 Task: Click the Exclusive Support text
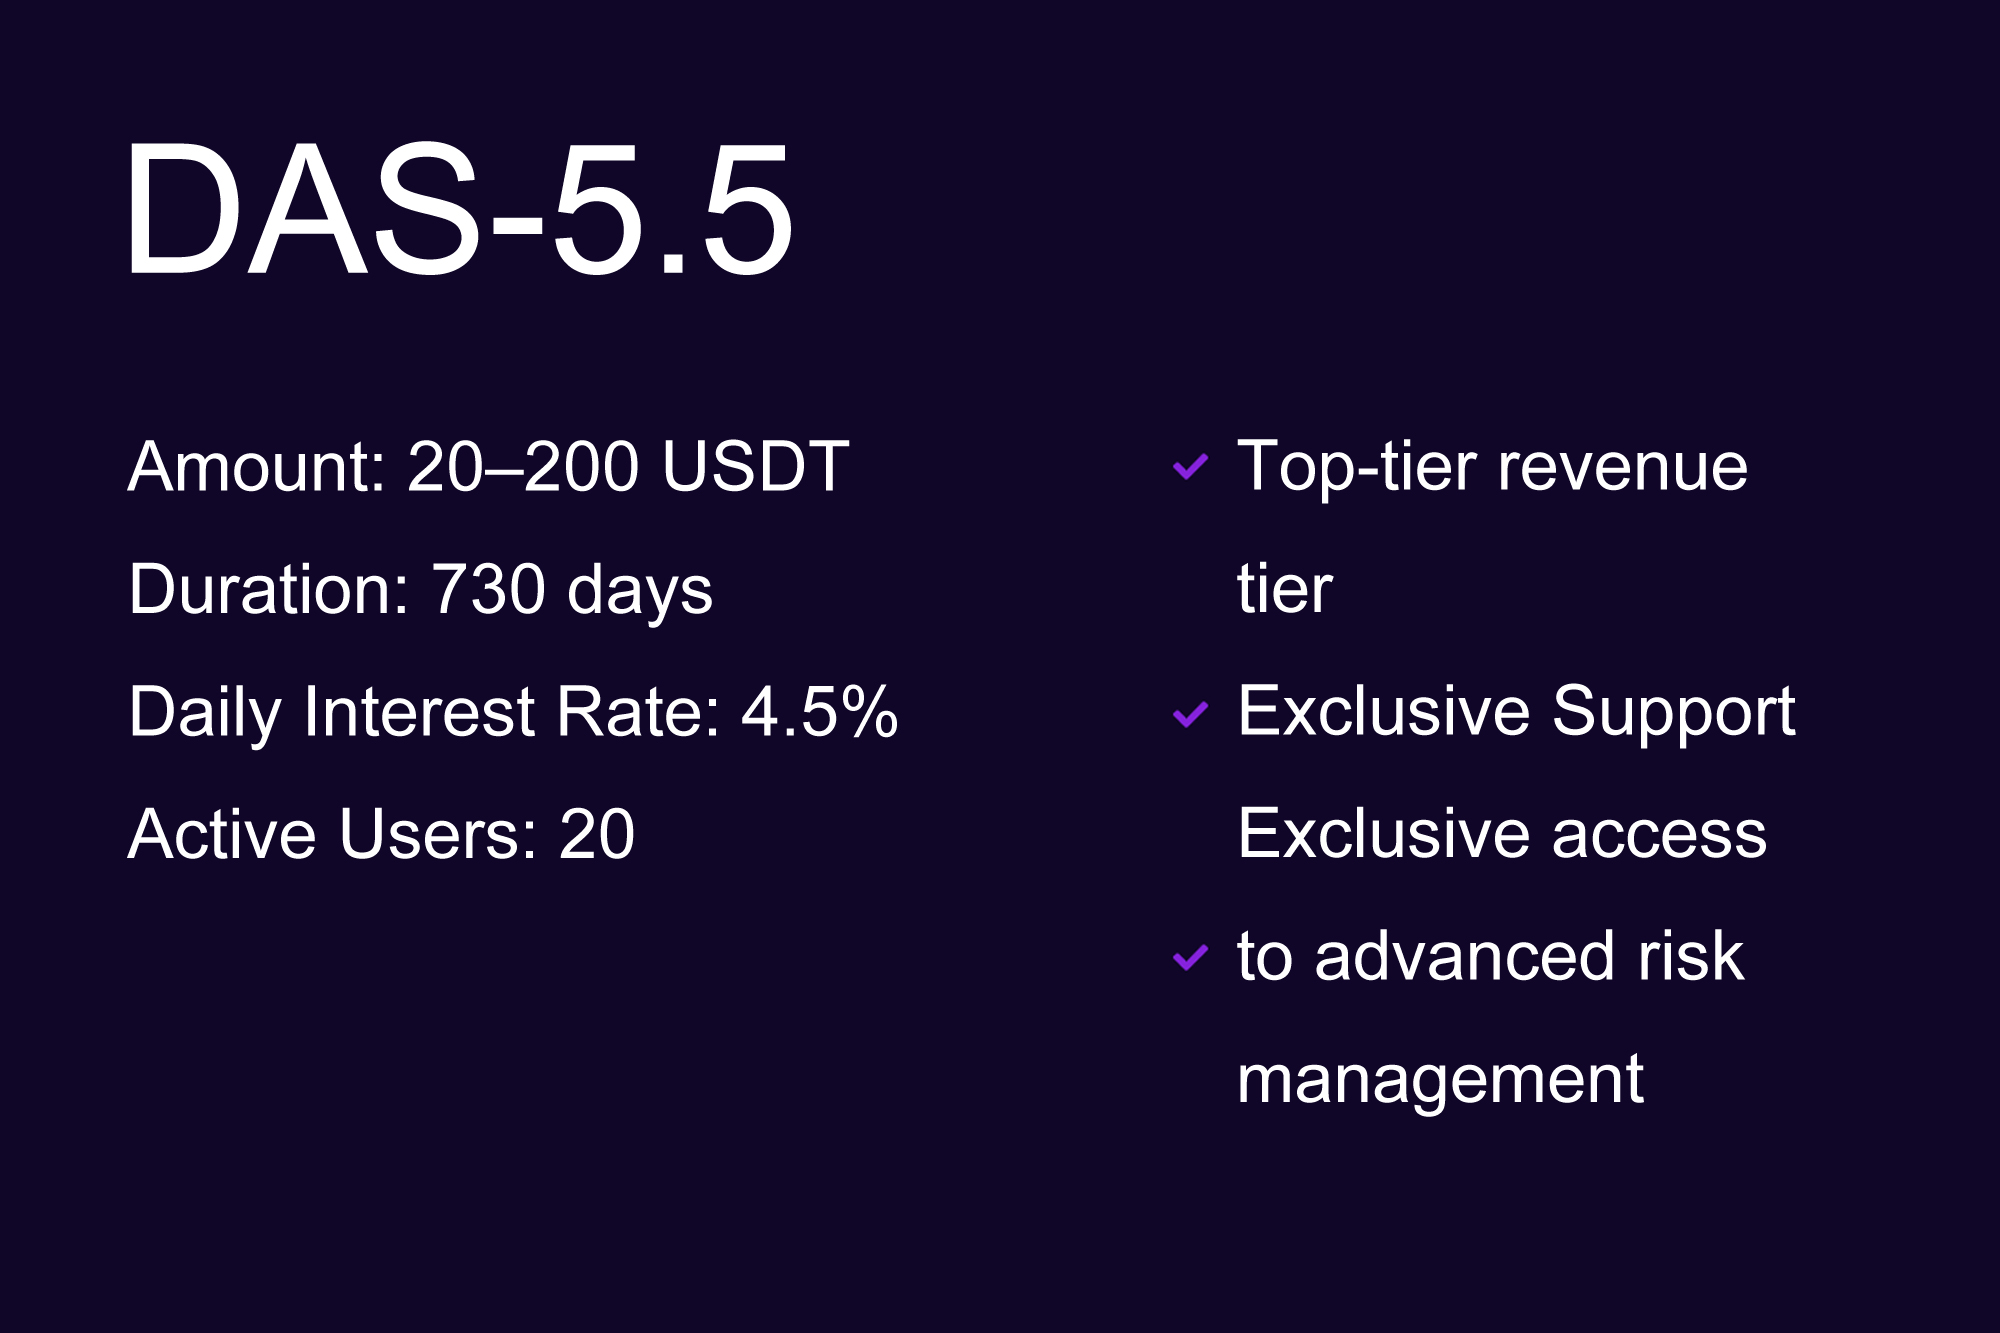click(1516, 712)
